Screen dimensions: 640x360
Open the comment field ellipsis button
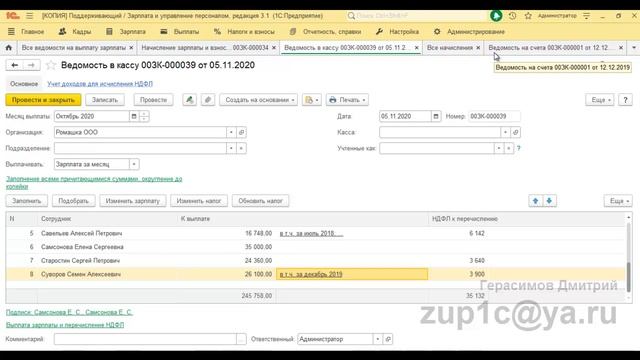point(241,339)
